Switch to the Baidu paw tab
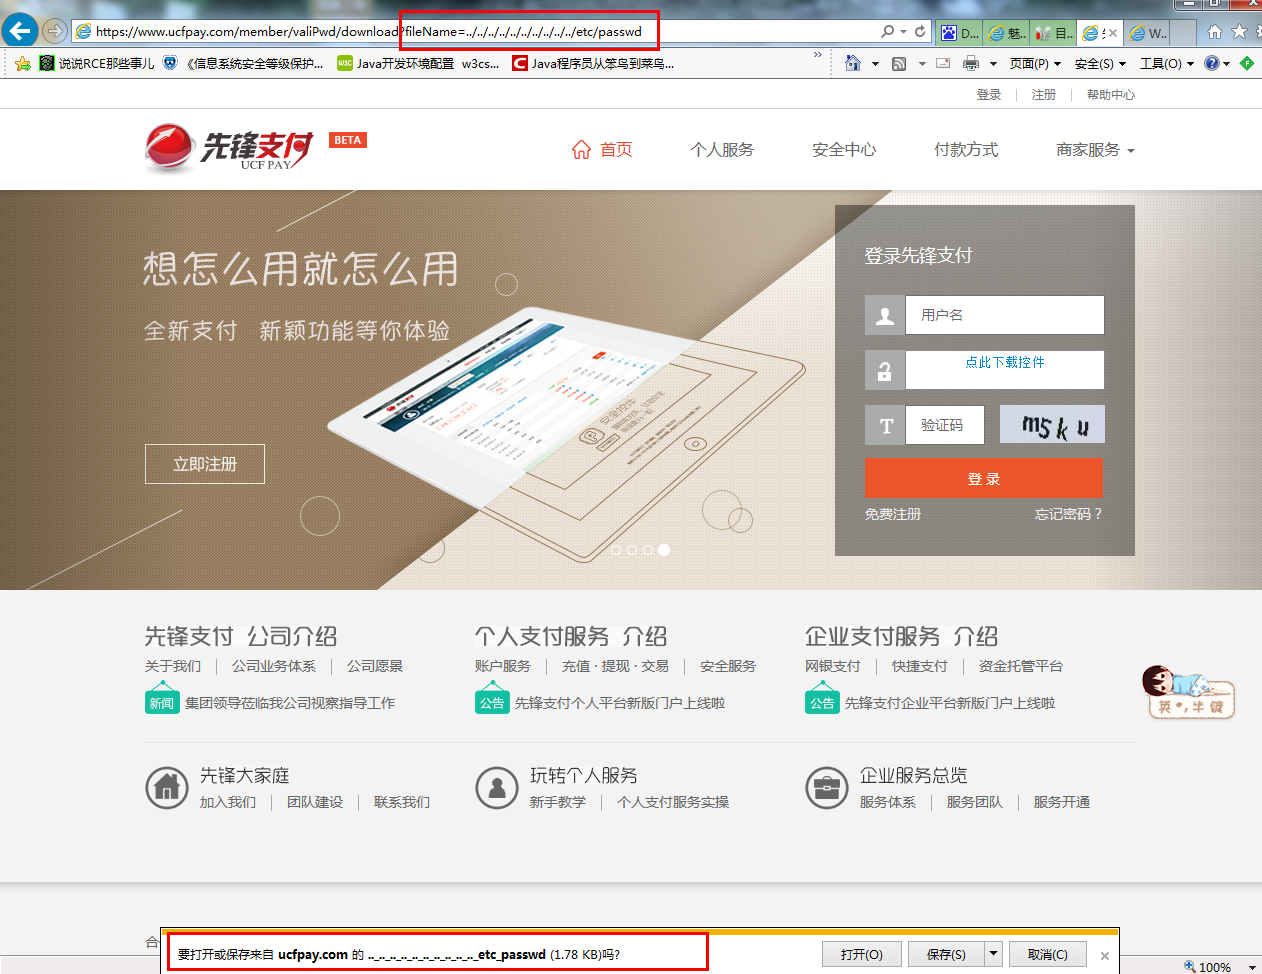 click(x=960, y=33)
